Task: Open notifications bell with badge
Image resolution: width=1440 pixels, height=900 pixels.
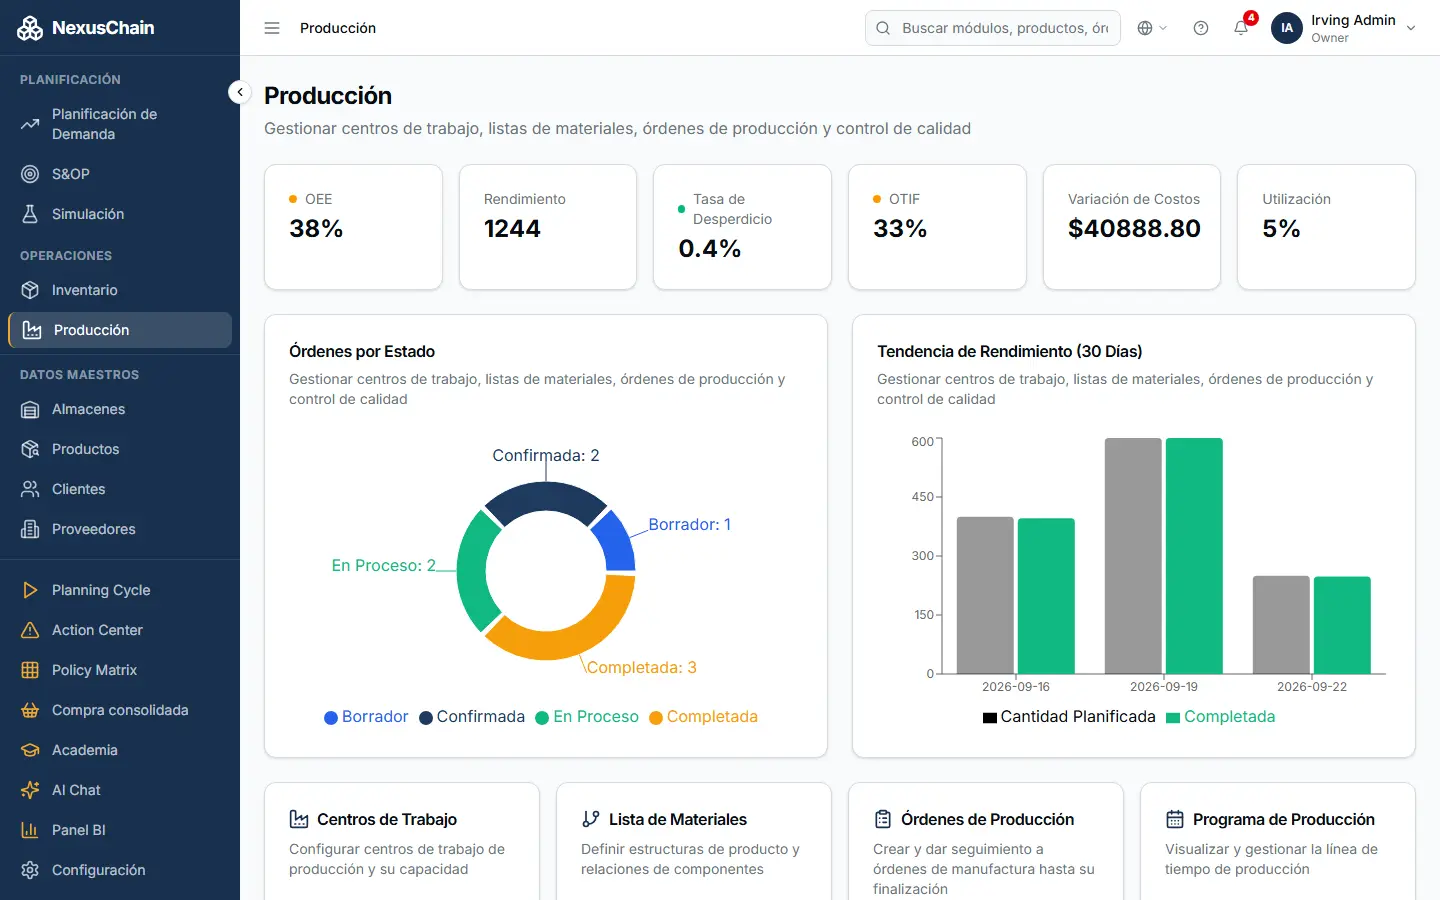Action: (x=1242, y=27)
